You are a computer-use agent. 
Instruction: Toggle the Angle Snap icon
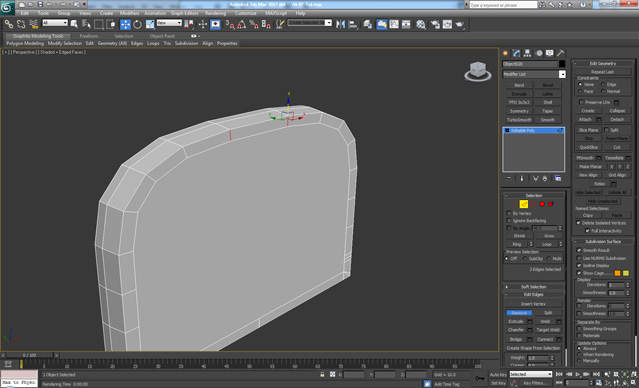[242, 24]
